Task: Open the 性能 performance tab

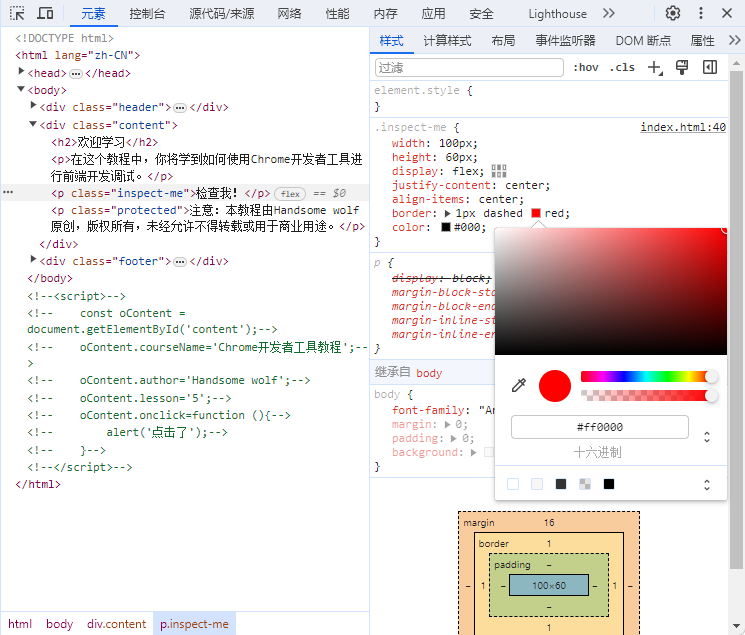Action: coord(337,14)
